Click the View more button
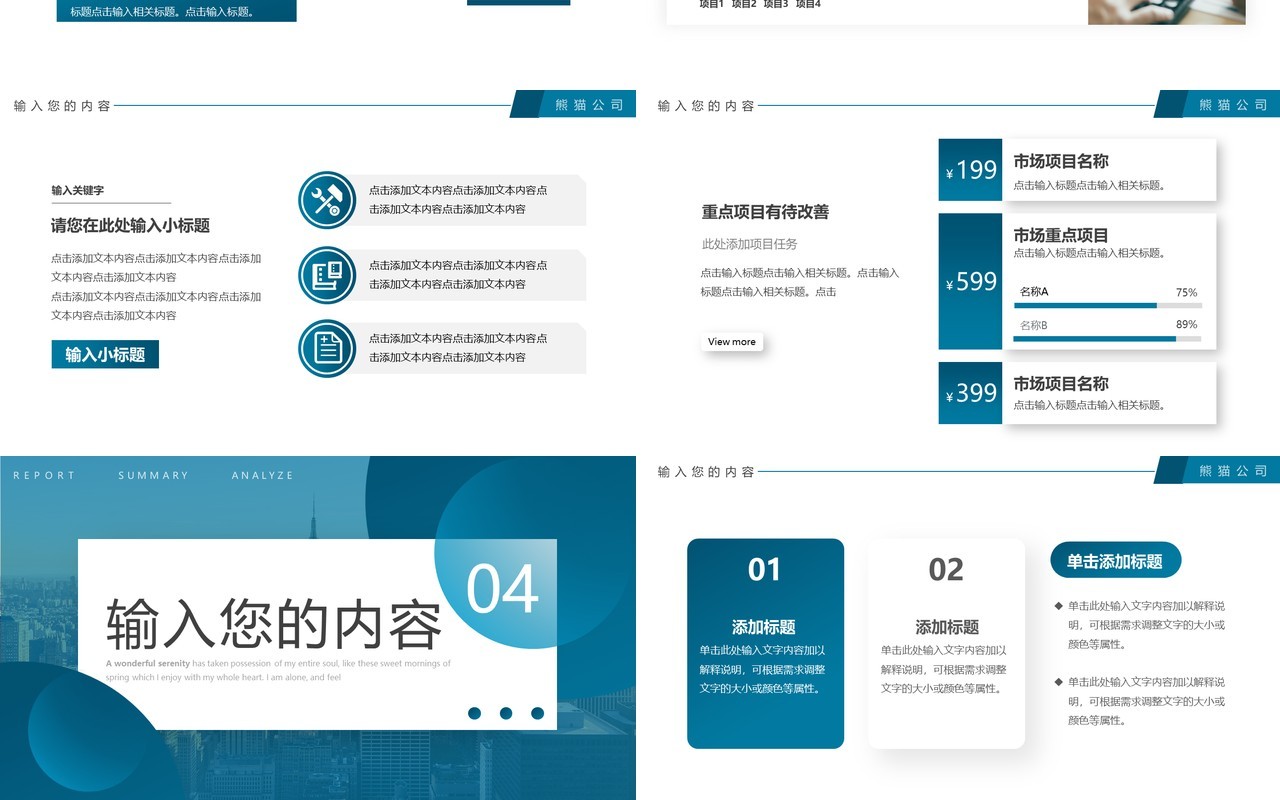This screenshot has height=800, width=1280. (x=732, y=342)
